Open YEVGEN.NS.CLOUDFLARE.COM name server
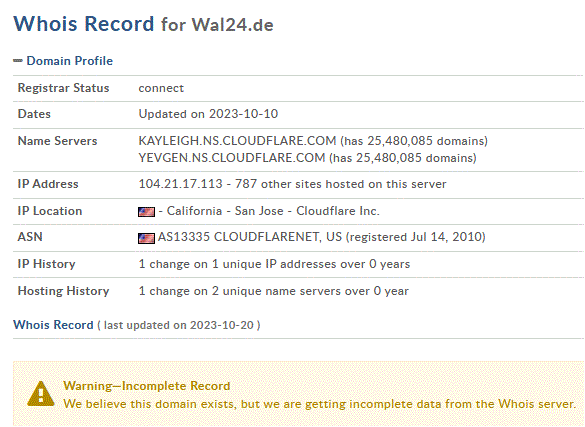The width and height of the screenshot is (585, 427). (232, 158)
